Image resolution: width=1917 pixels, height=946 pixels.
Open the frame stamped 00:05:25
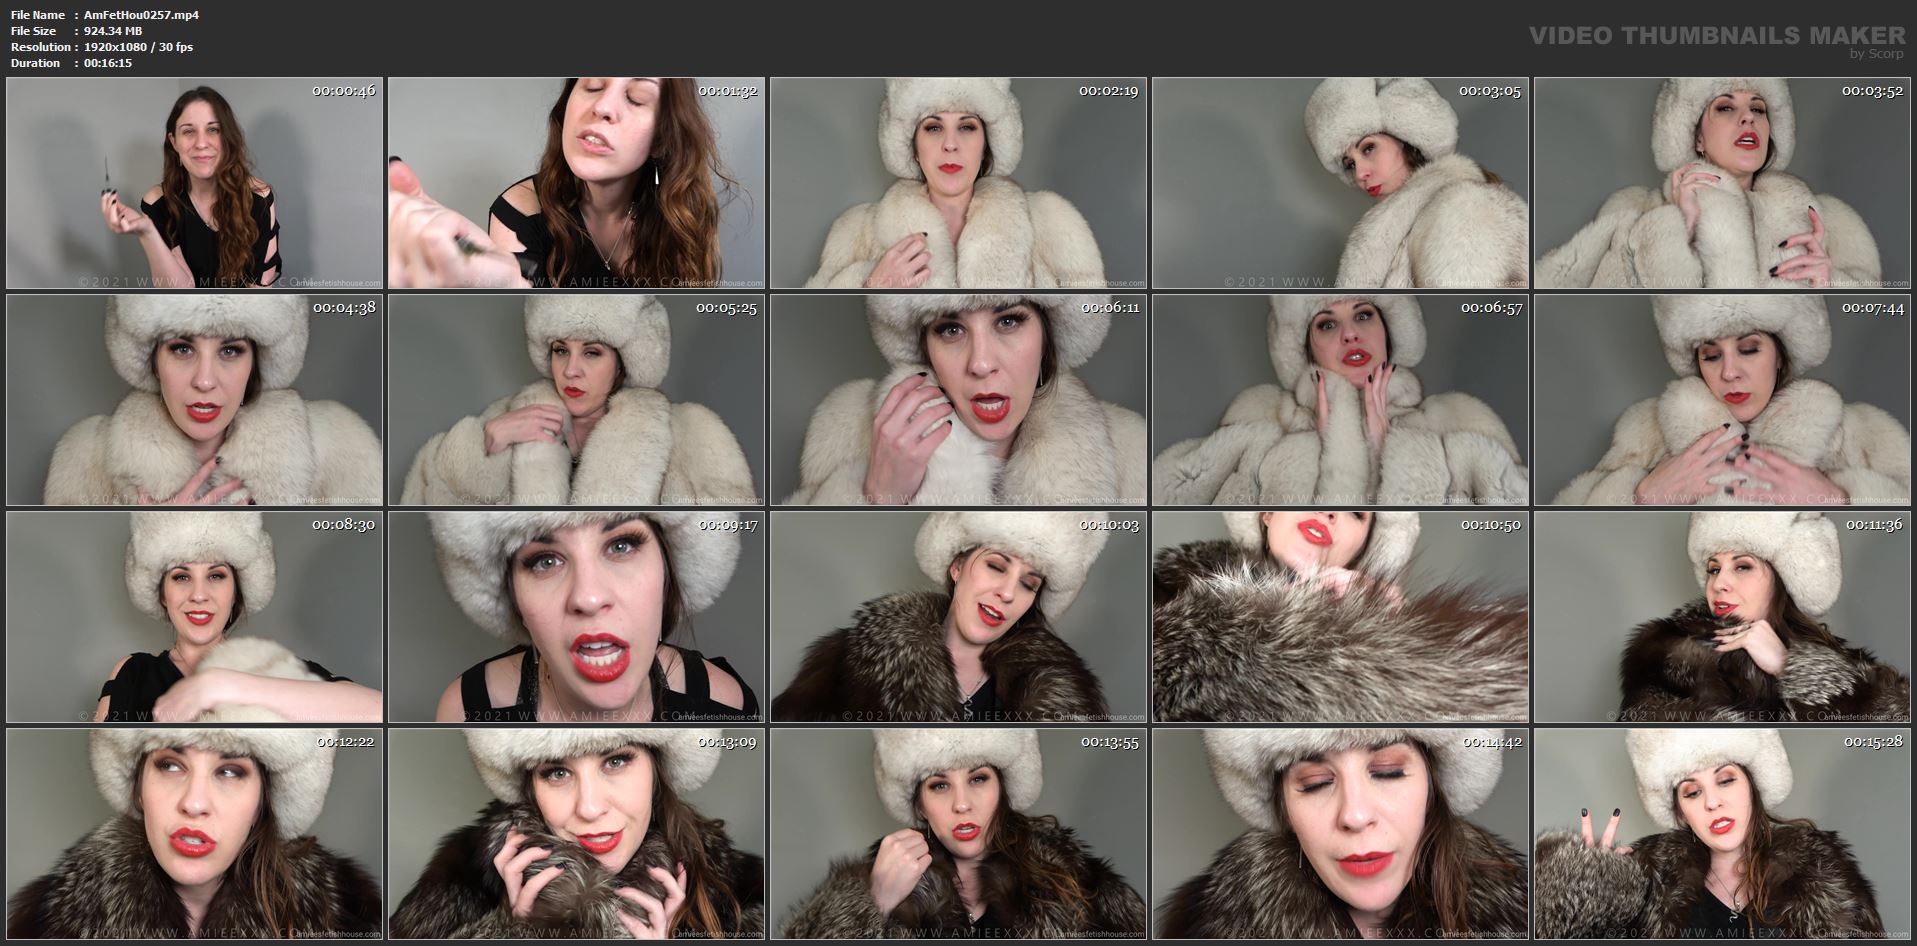click(x=576, y=400)
